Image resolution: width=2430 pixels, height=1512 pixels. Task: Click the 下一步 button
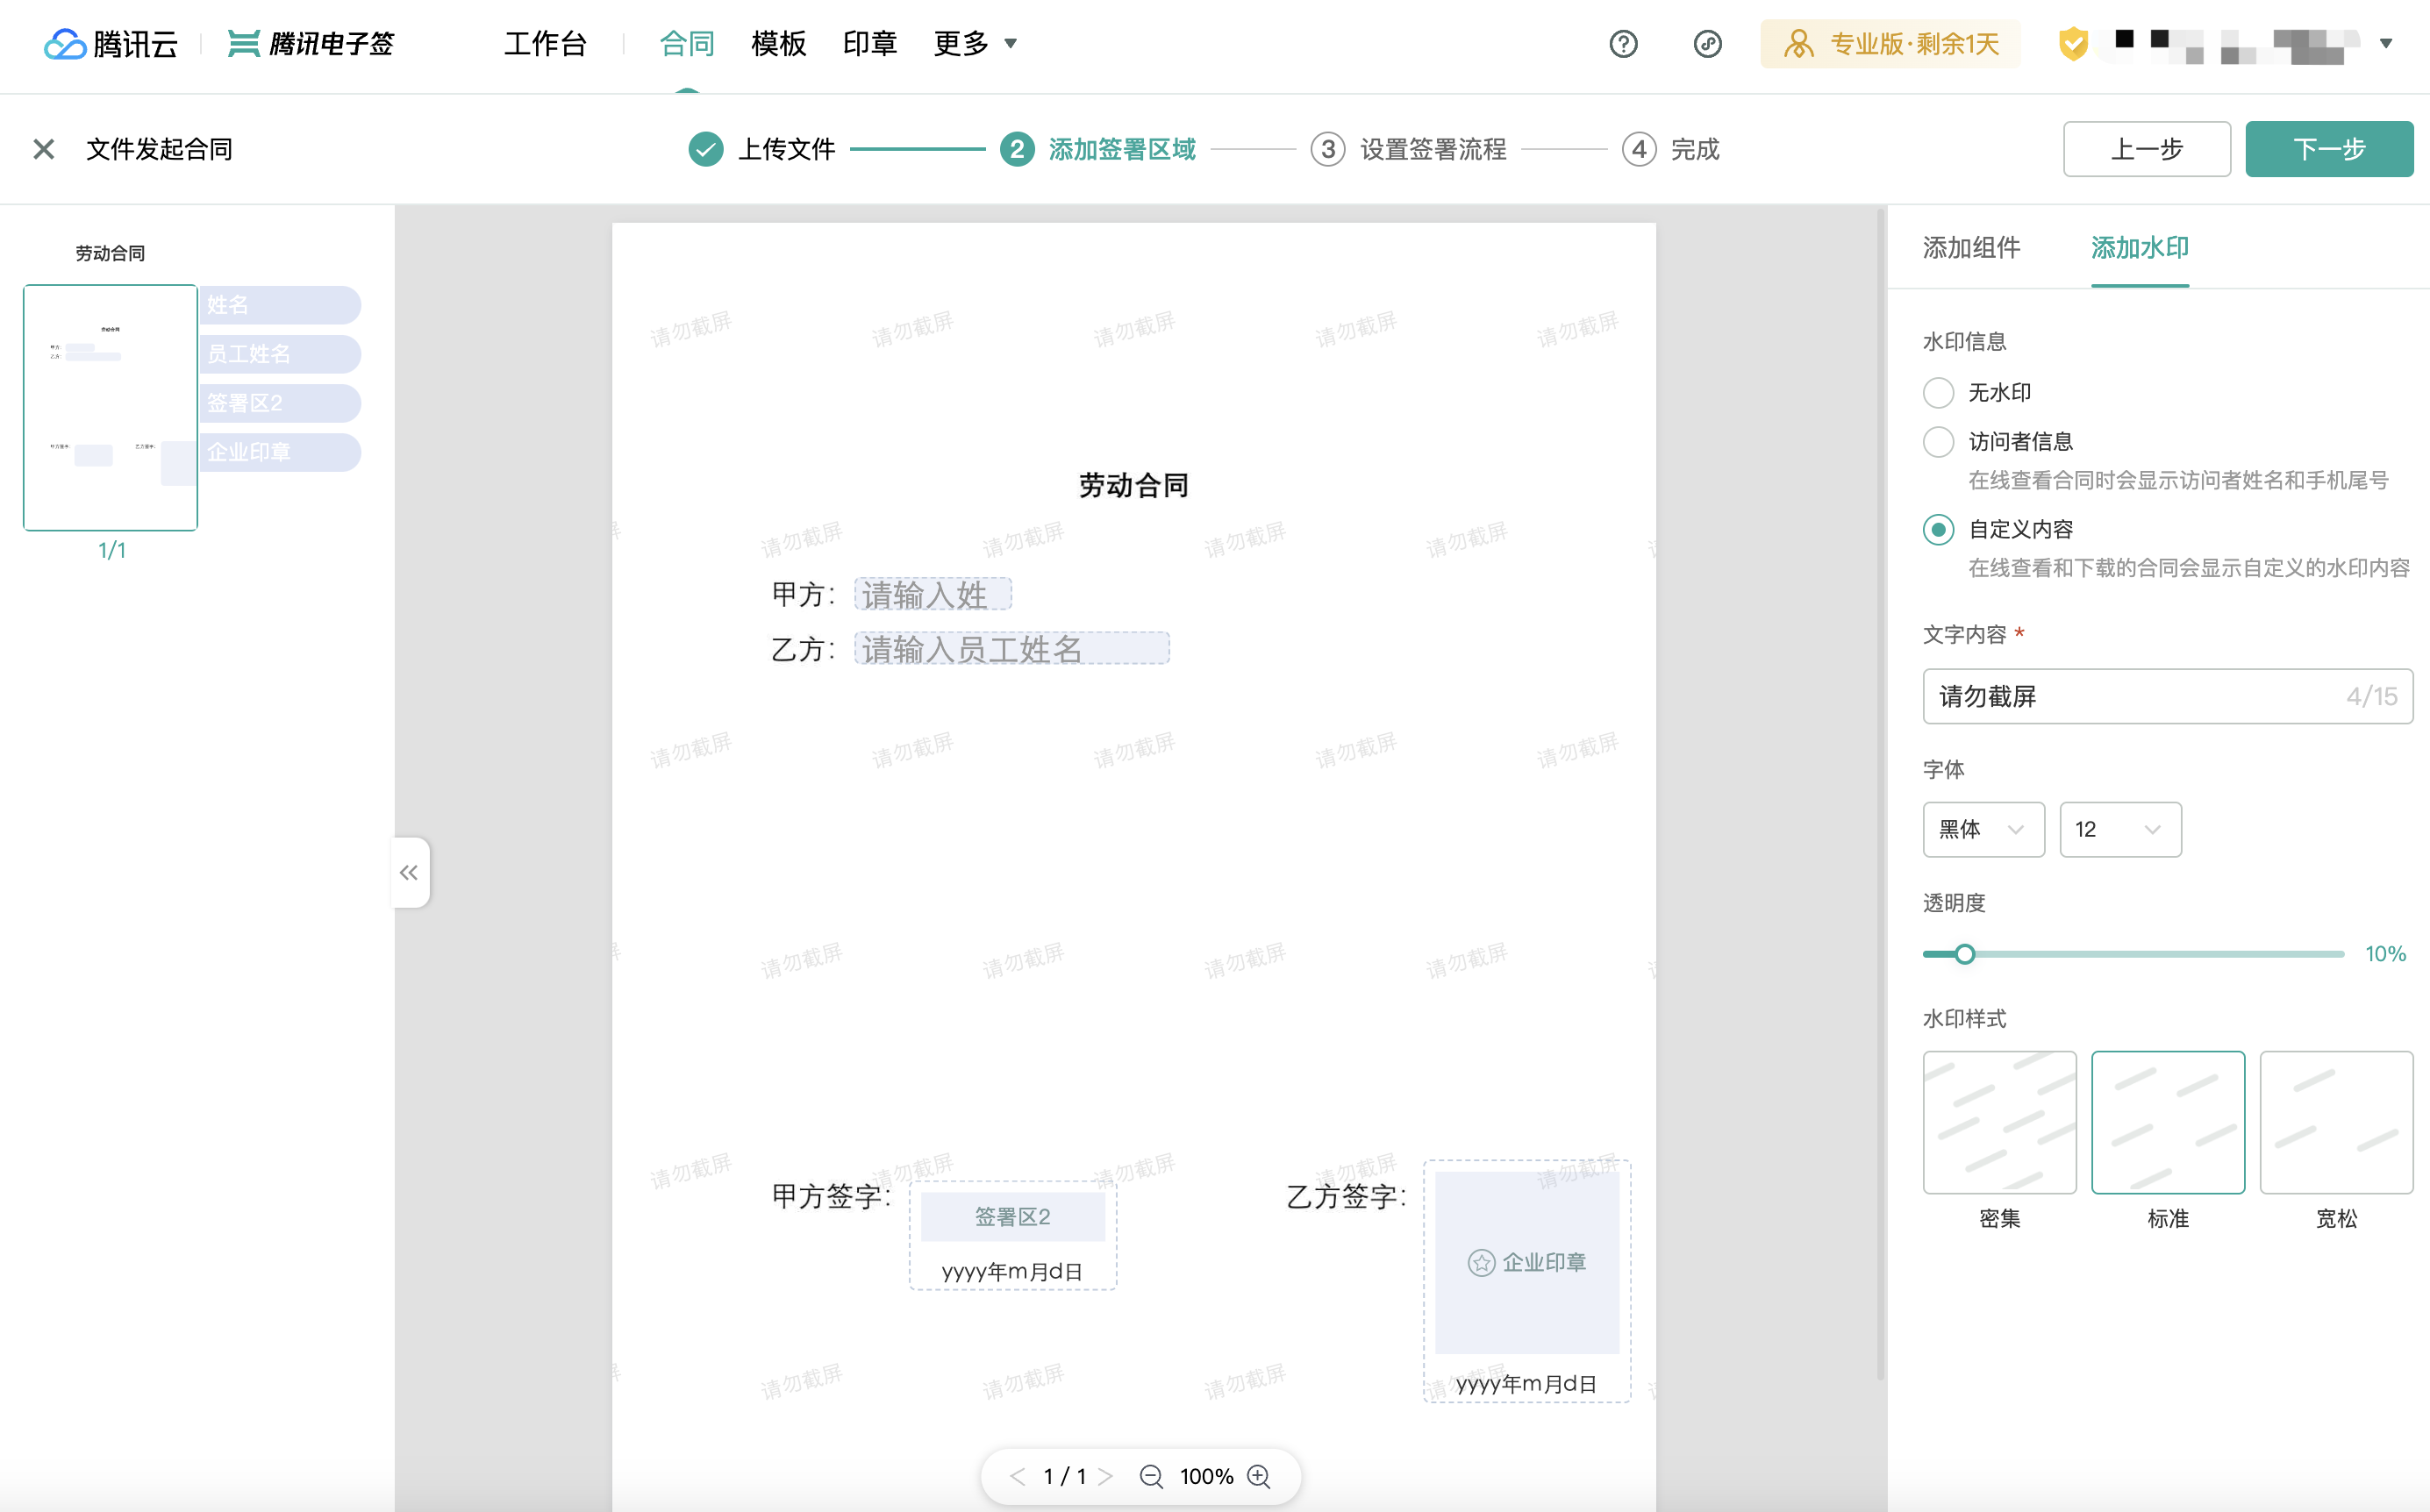point(2329,149)
